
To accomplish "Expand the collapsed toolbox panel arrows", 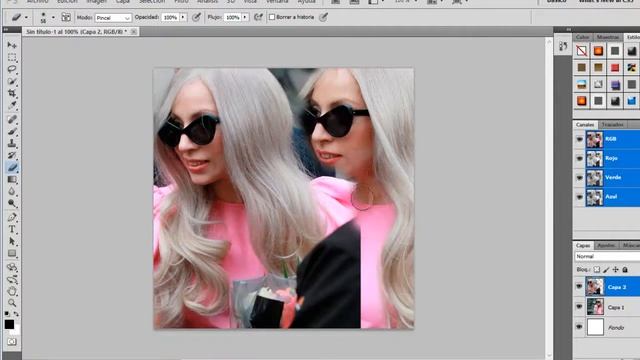I will click(6, 29).
